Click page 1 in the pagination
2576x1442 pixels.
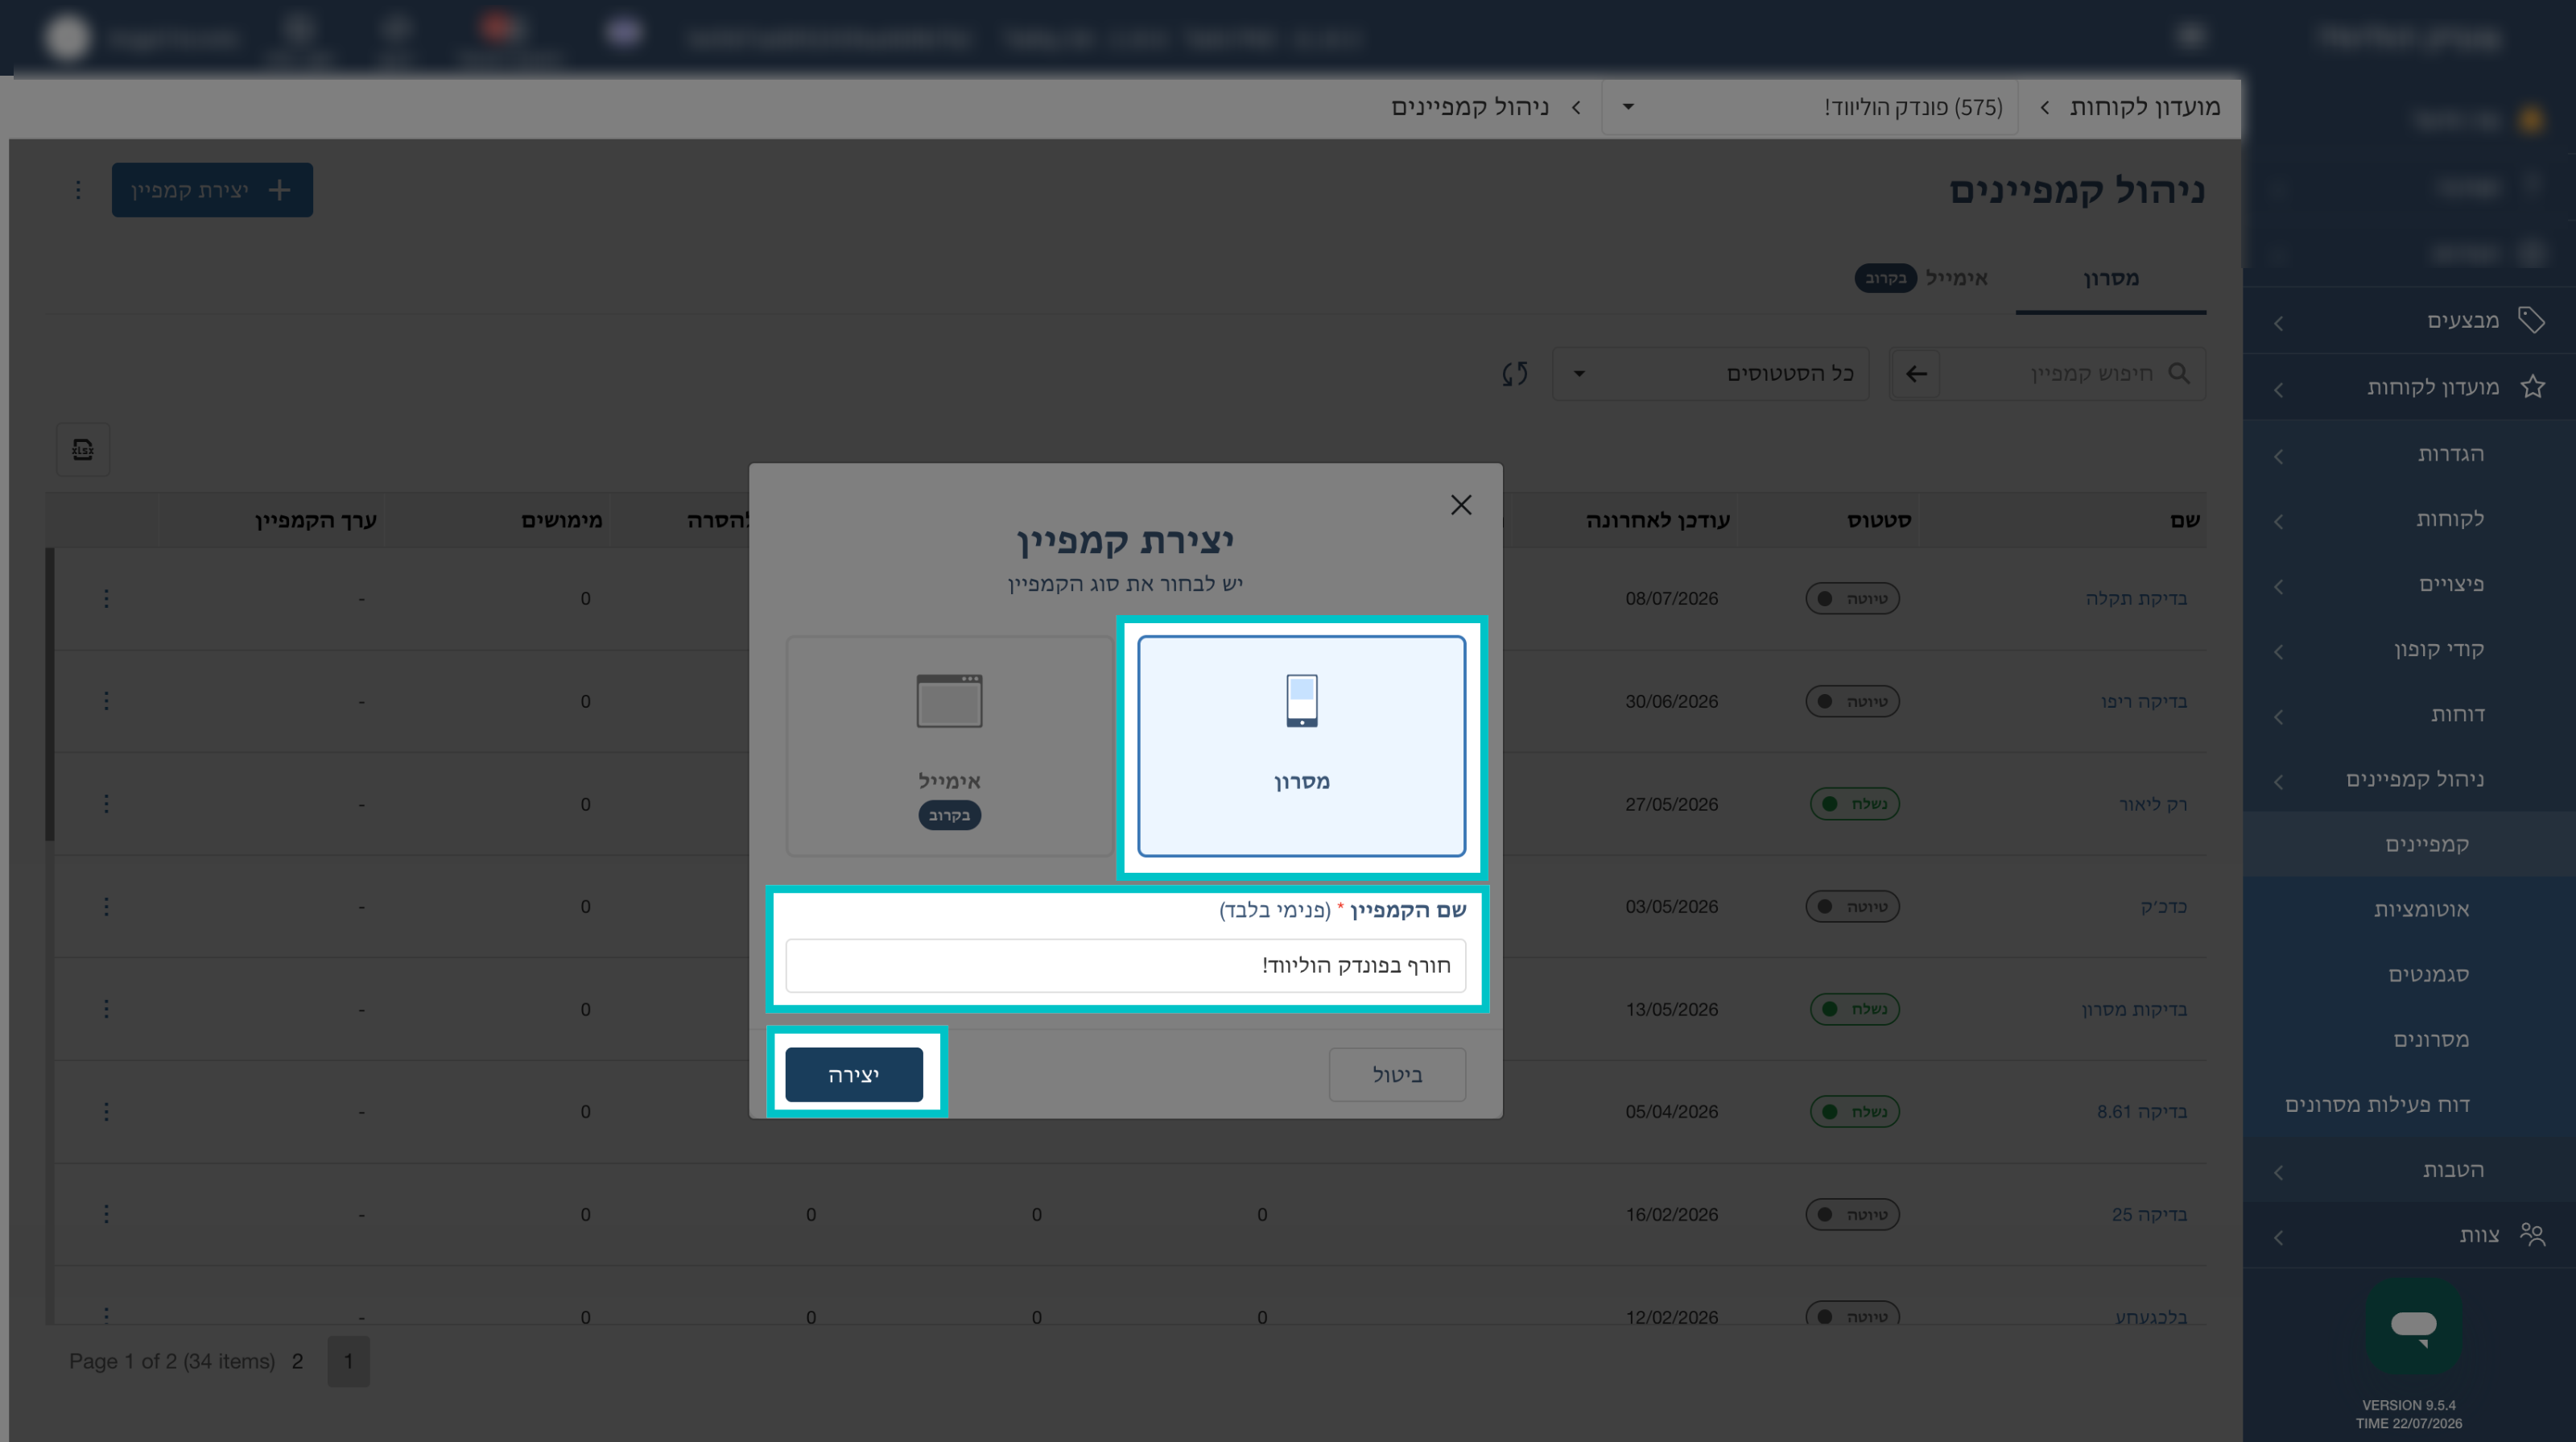[x=348, y=1362]
